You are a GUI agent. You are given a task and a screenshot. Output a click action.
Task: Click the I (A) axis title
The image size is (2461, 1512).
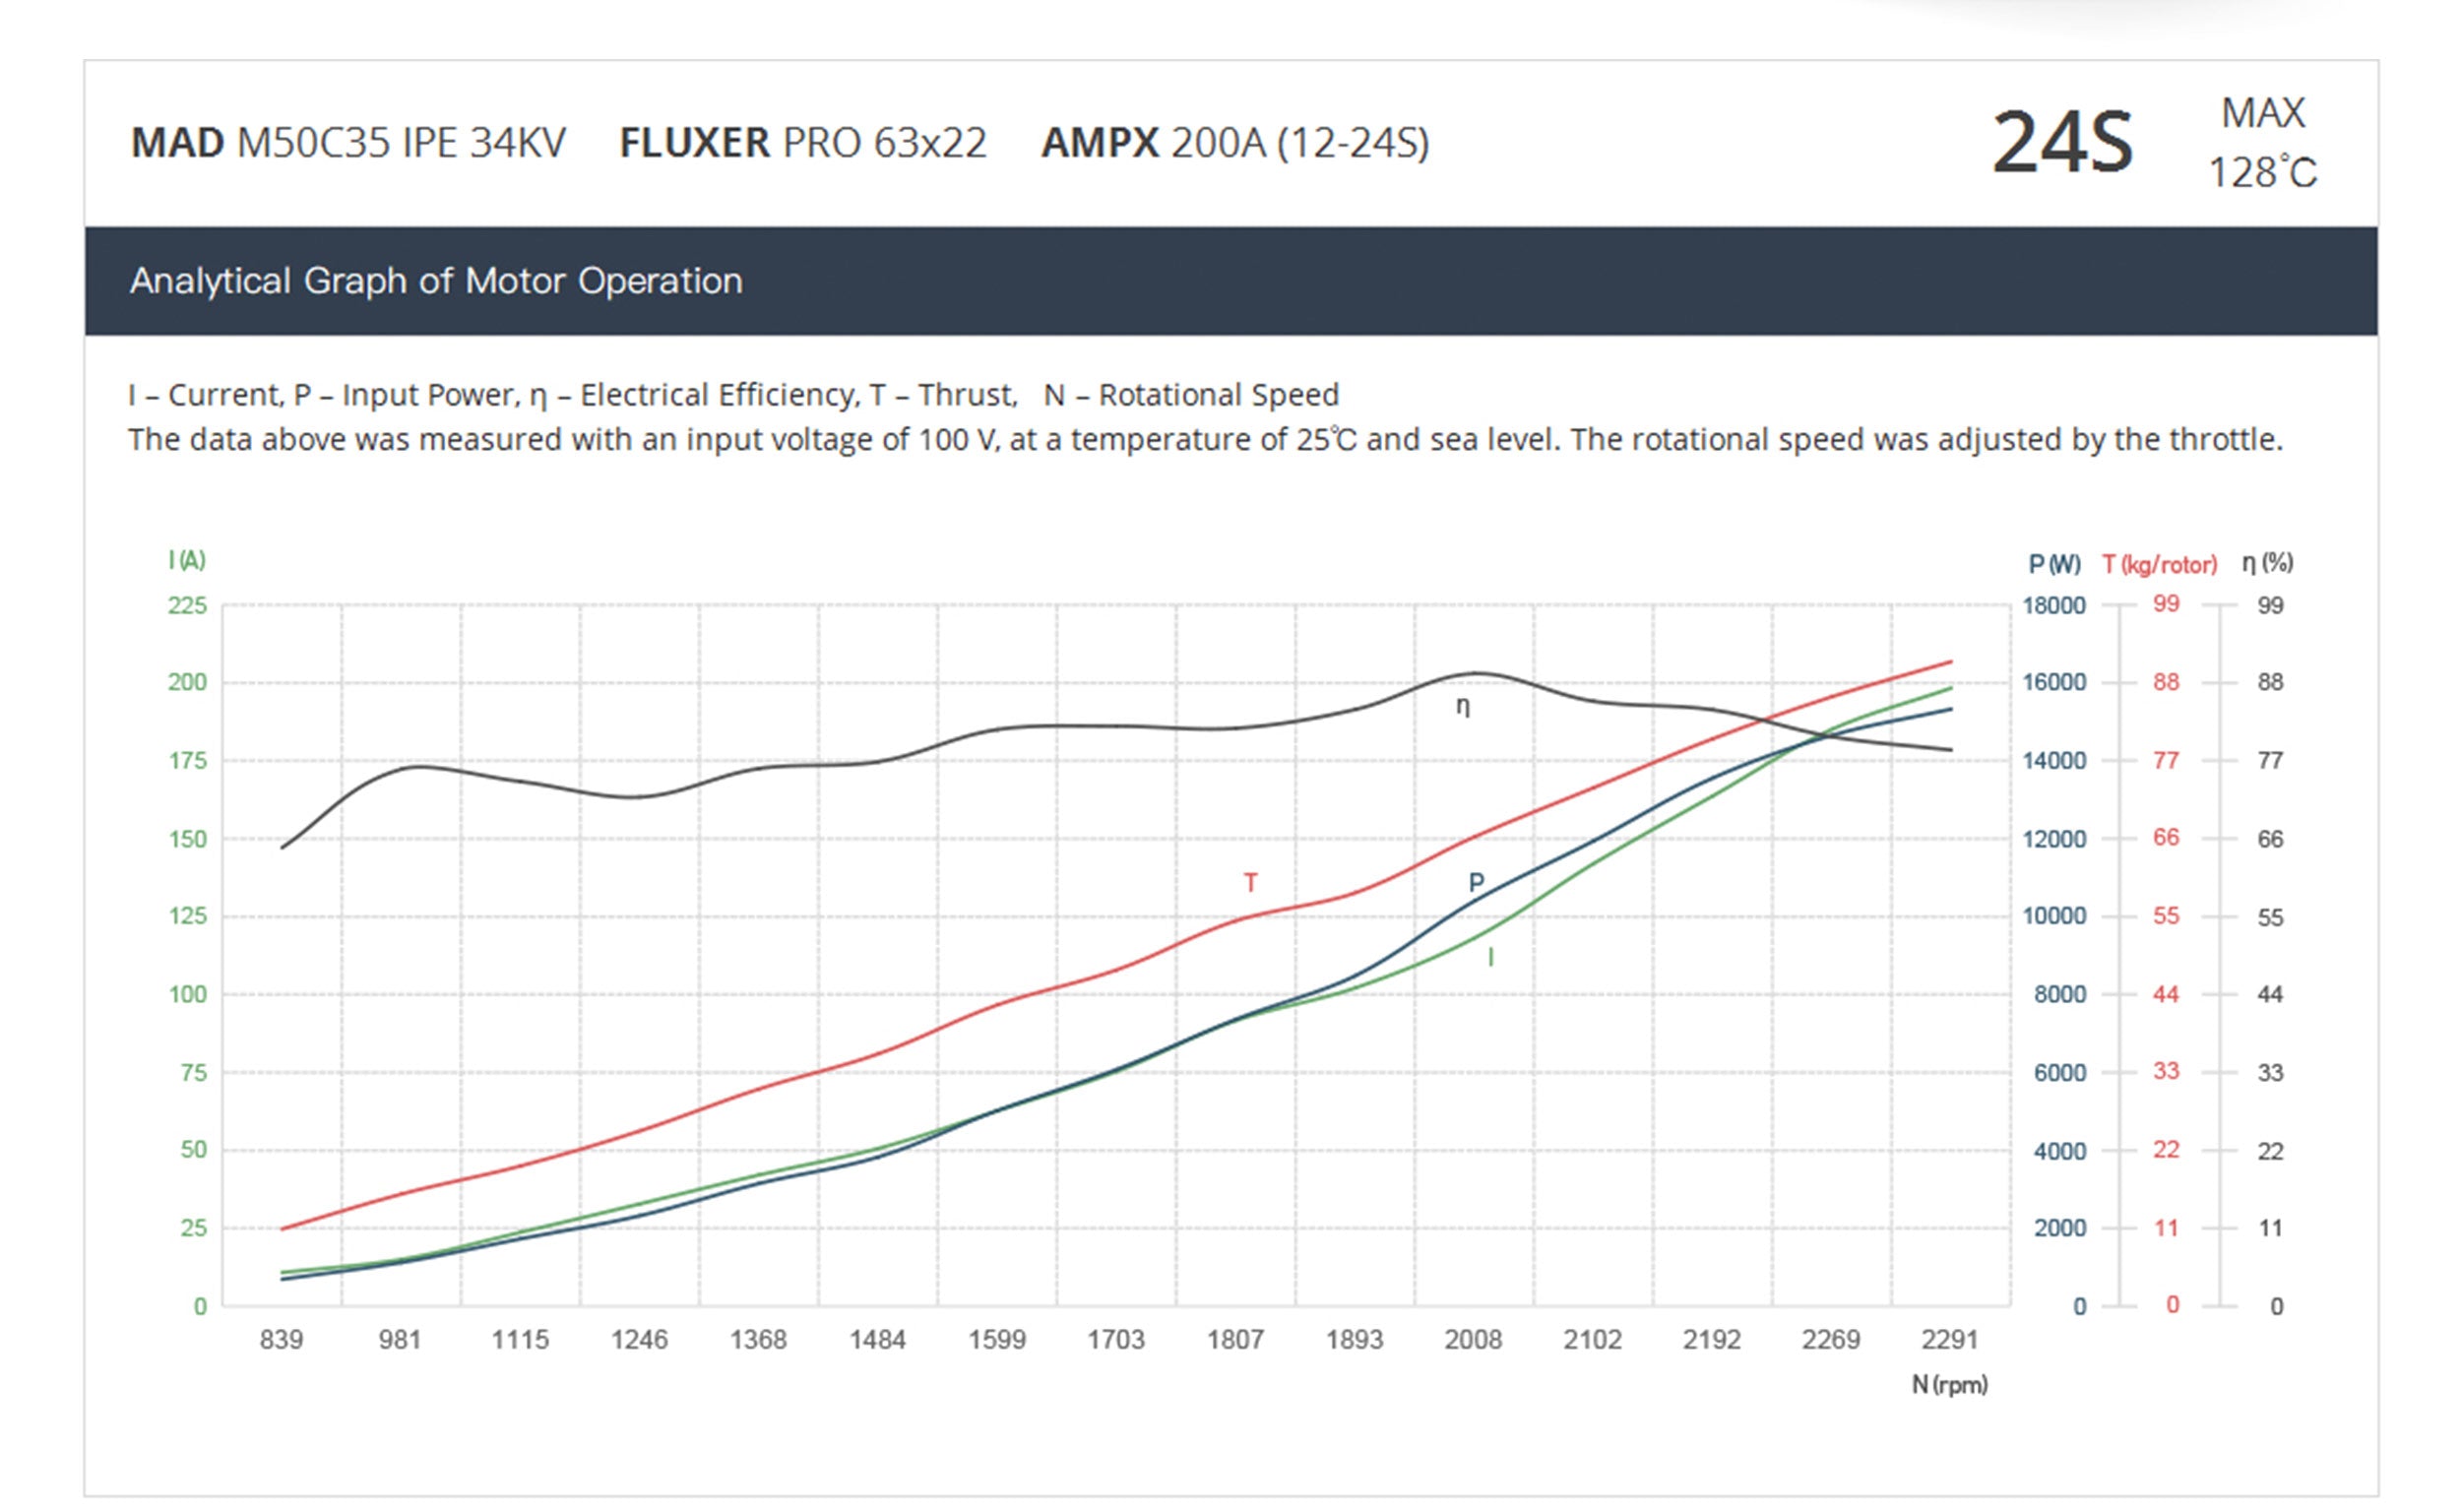pos(187,561)
